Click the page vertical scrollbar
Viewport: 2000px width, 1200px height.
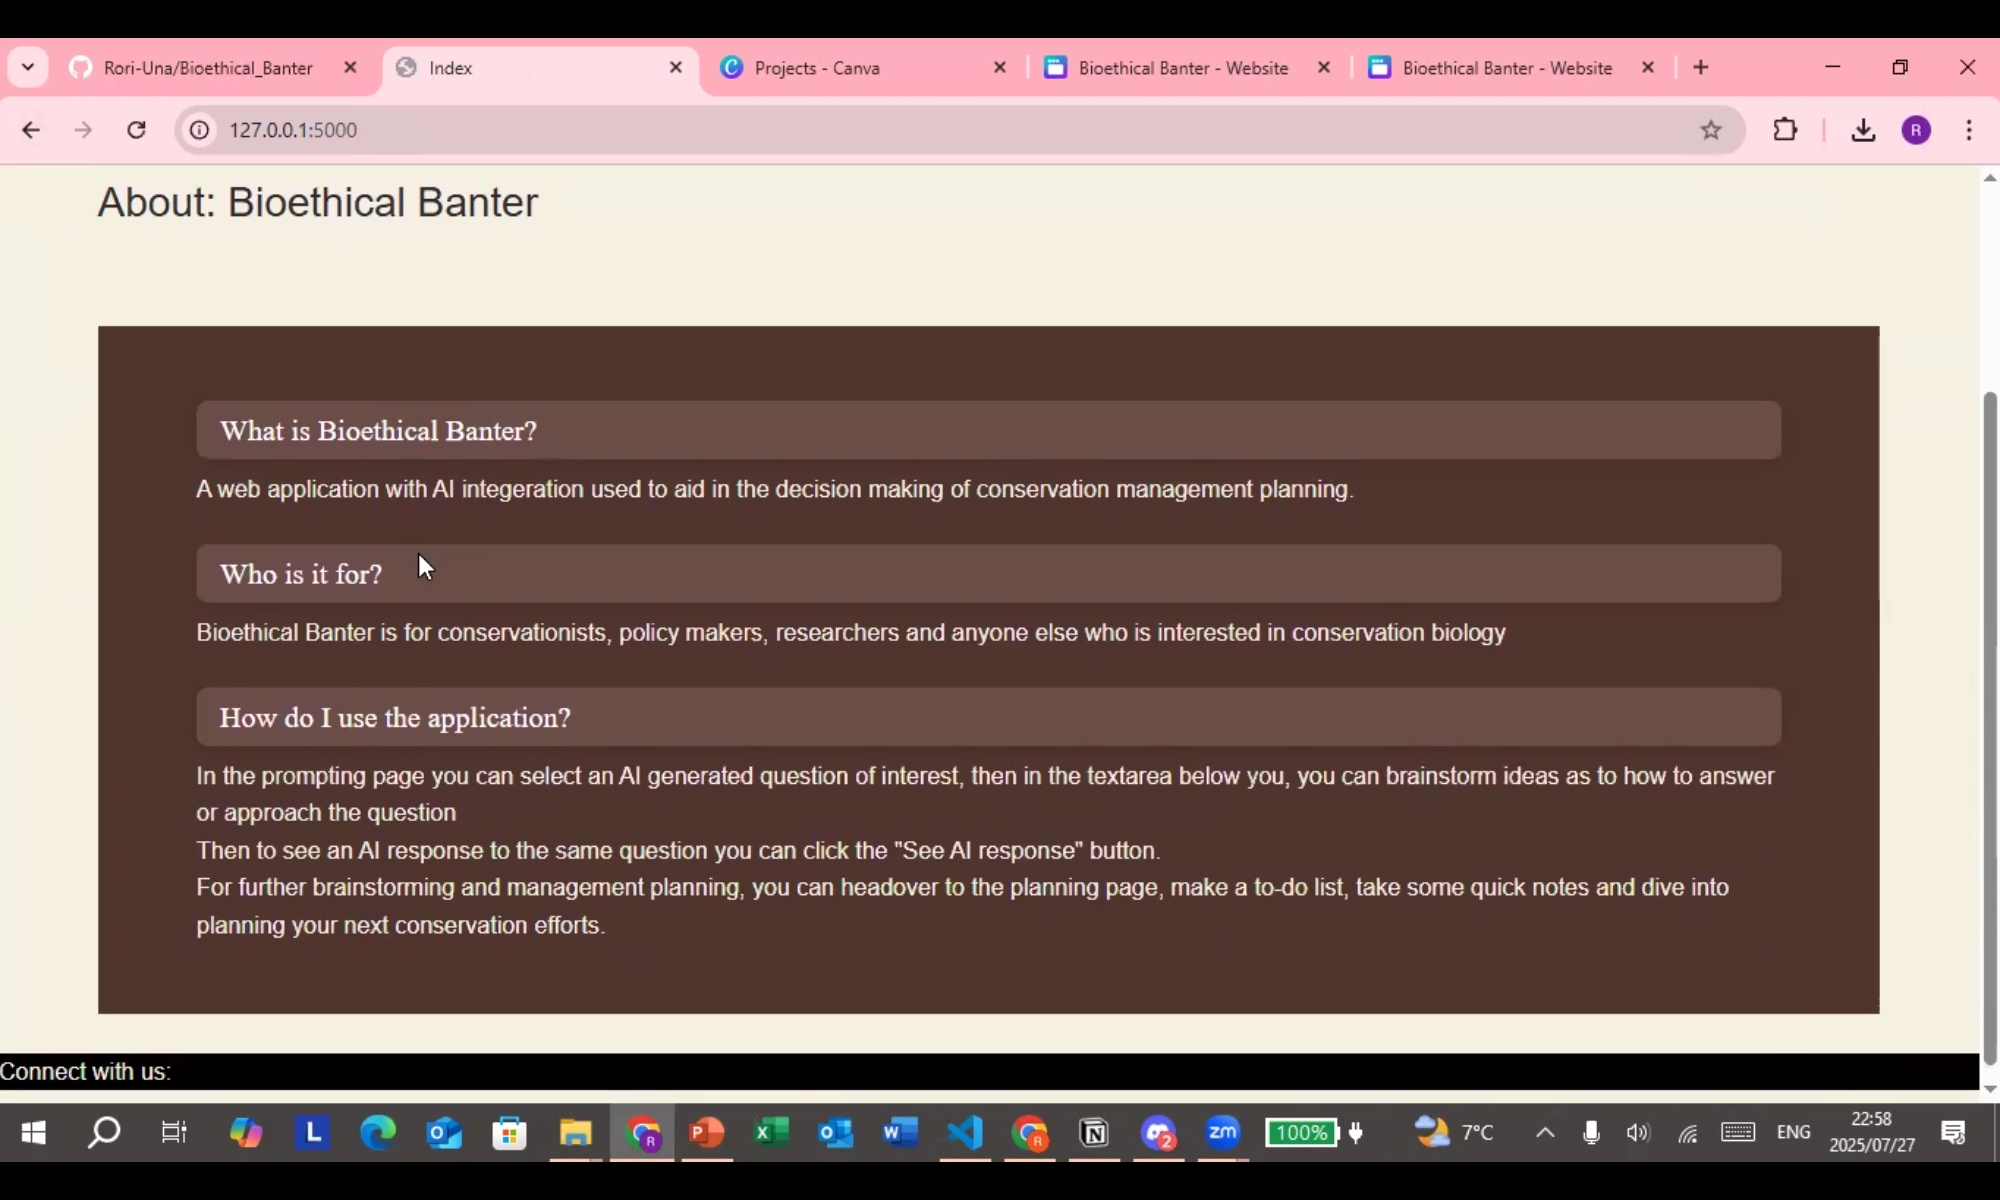coord(1989,725)
